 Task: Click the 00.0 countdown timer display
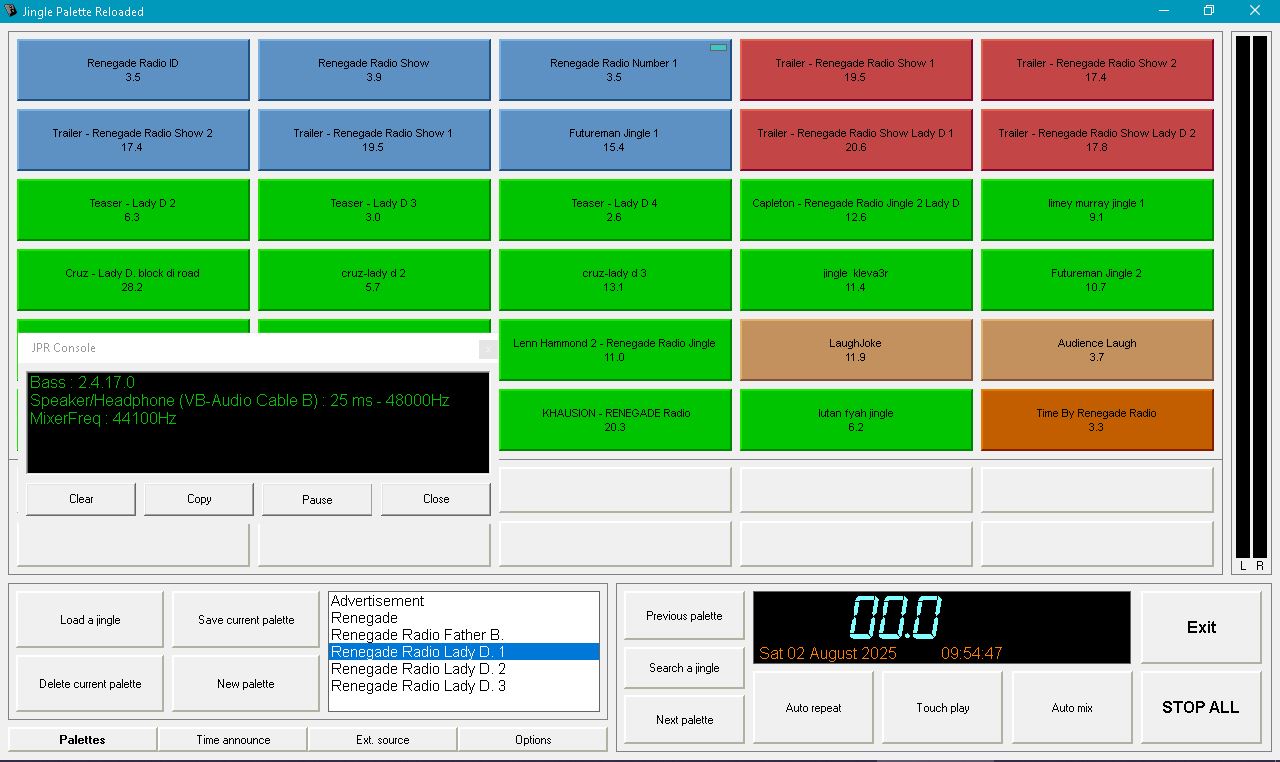(895, 617)
